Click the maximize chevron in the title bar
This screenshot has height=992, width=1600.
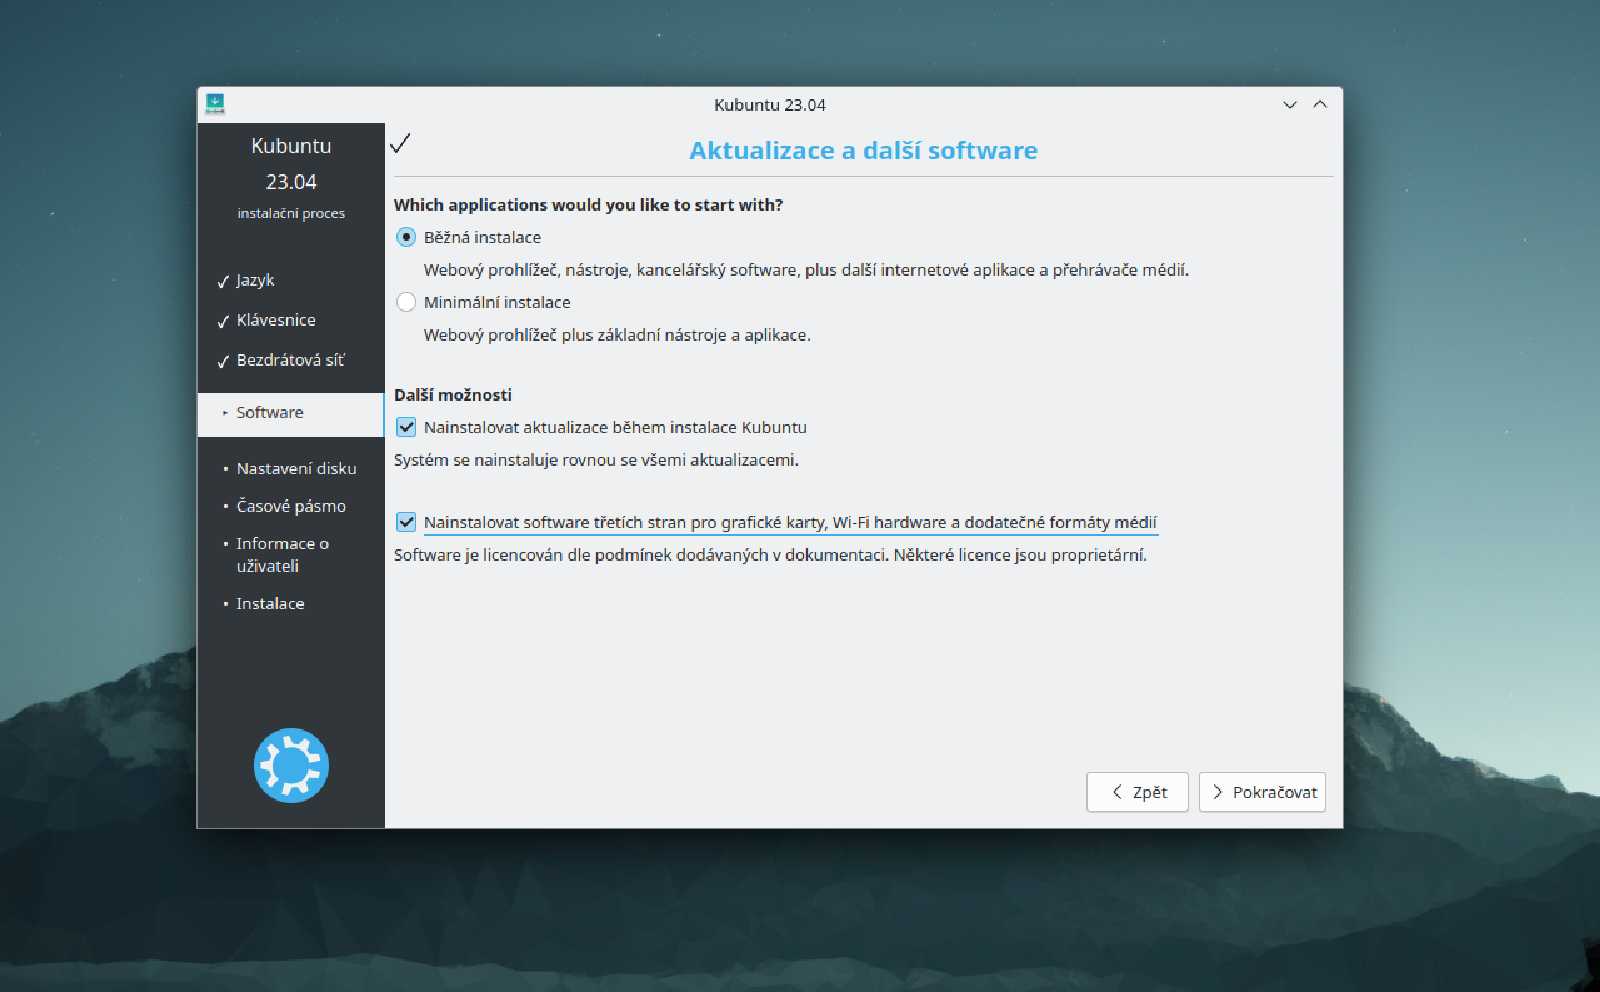[x=1320, y=105]
